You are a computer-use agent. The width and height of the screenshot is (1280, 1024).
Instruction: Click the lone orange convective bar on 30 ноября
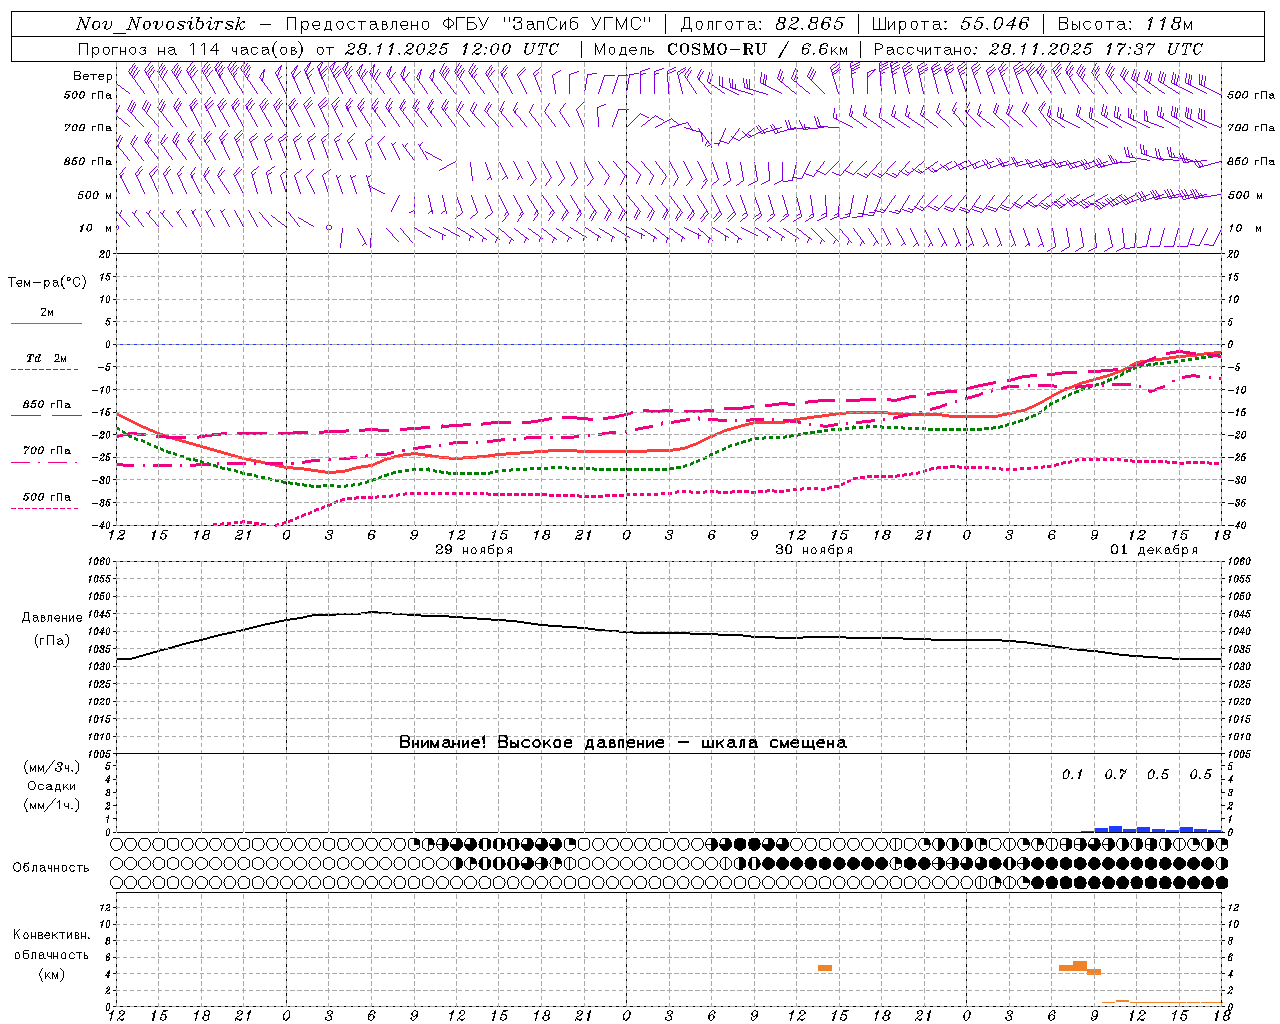[825, 968]
